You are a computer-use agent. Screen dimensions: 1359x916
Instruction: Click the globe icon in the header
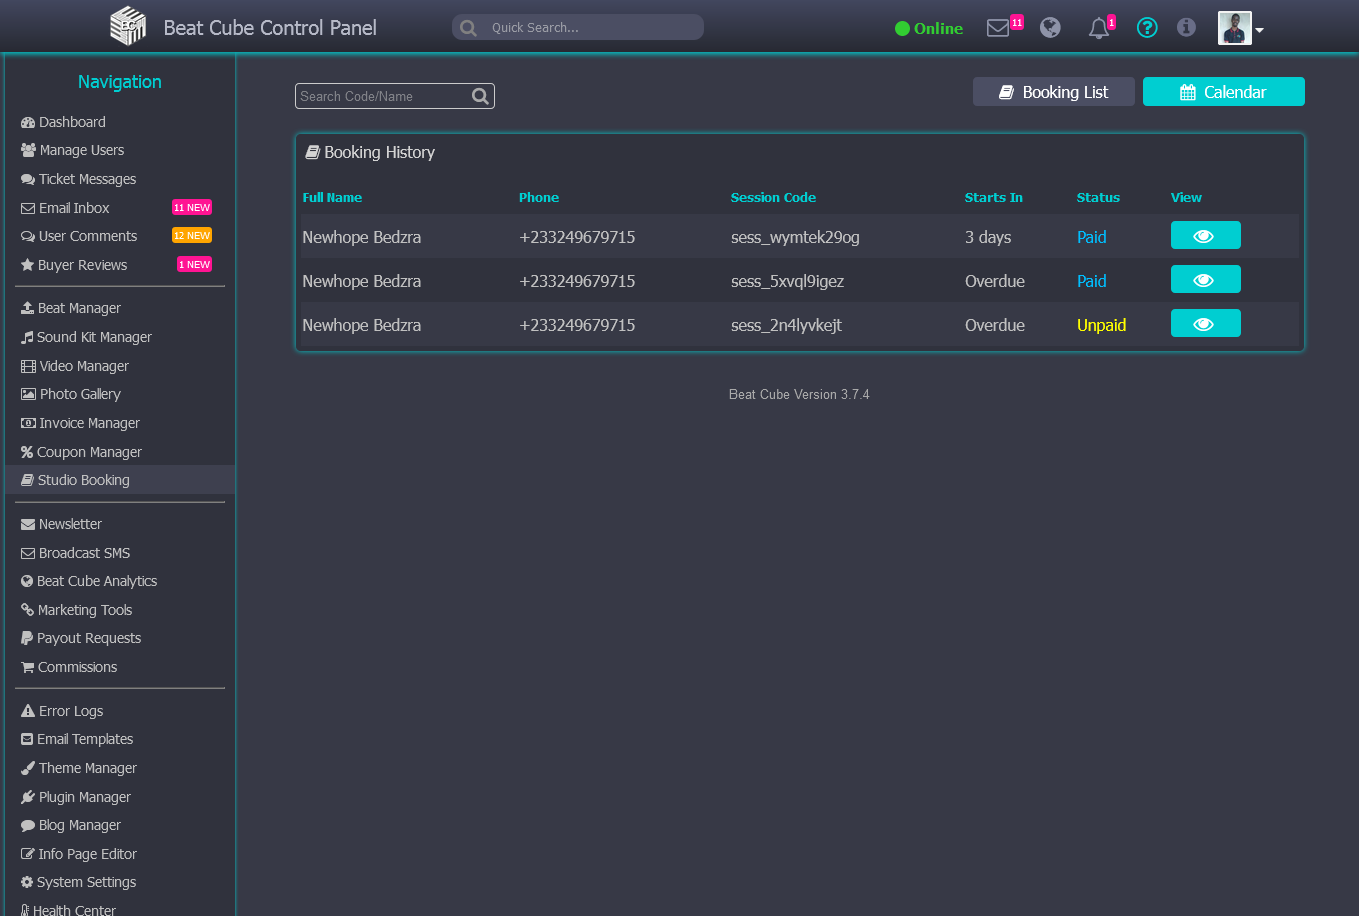[x=1050, y=28]
